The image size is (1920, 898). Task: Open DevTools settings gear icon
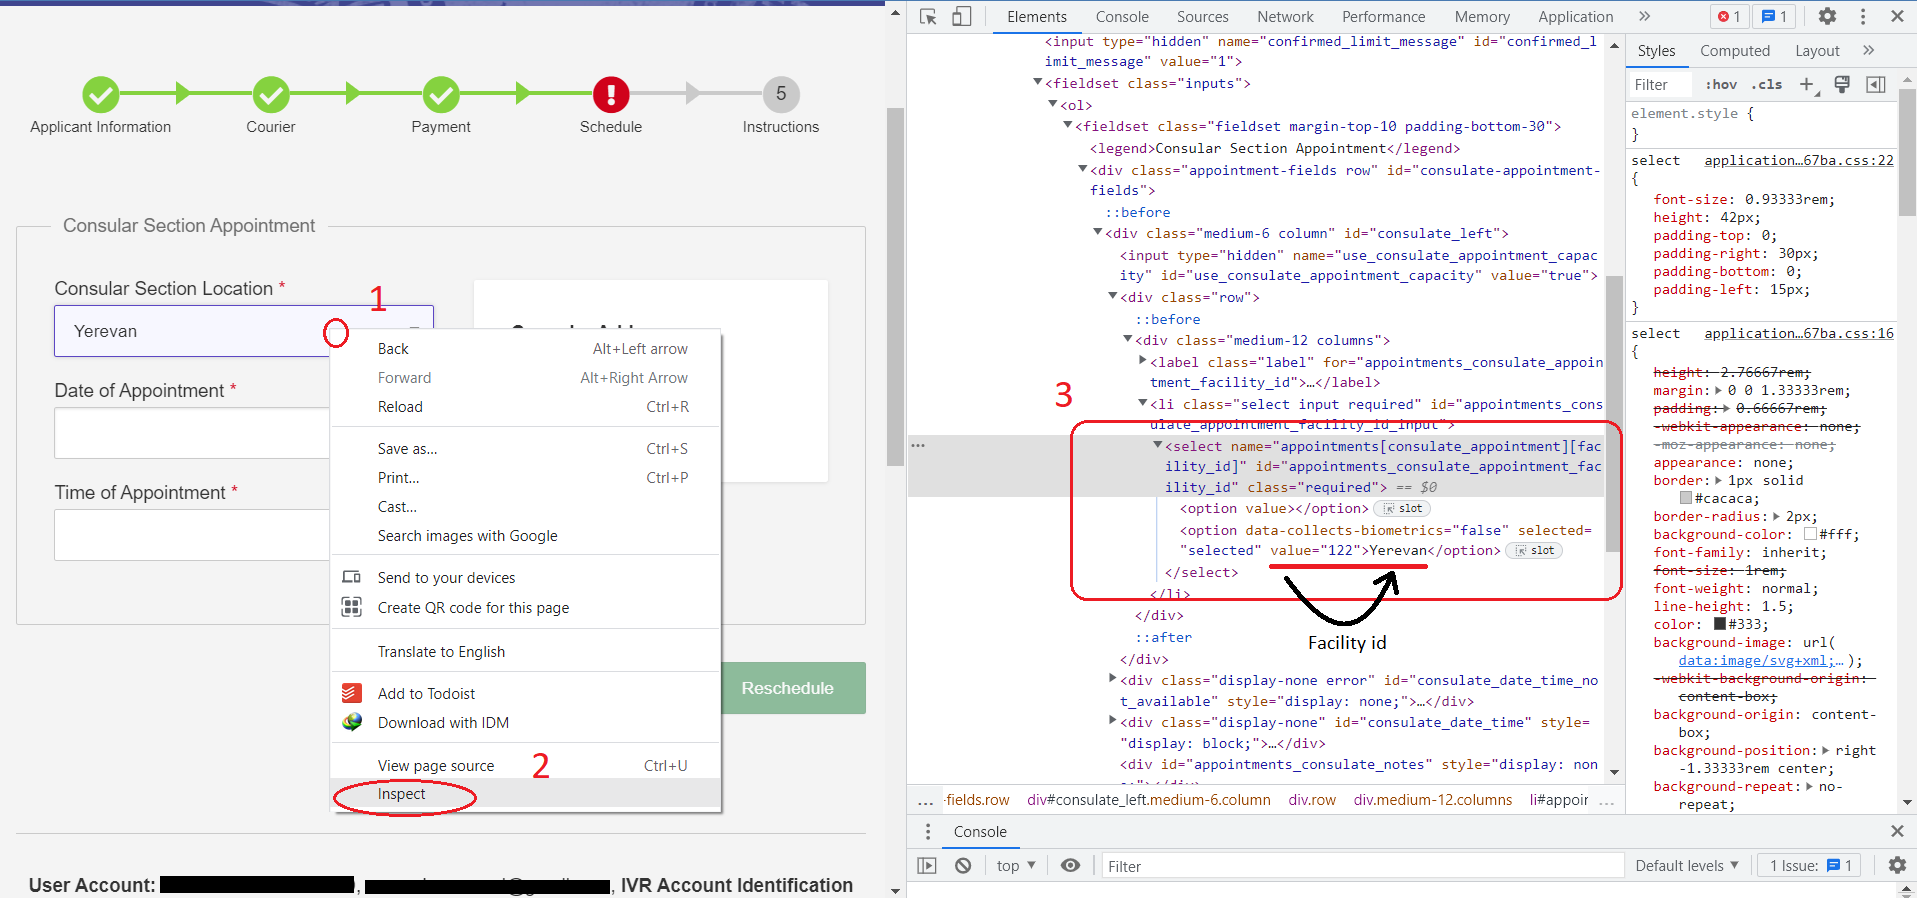click(1827, 16)
